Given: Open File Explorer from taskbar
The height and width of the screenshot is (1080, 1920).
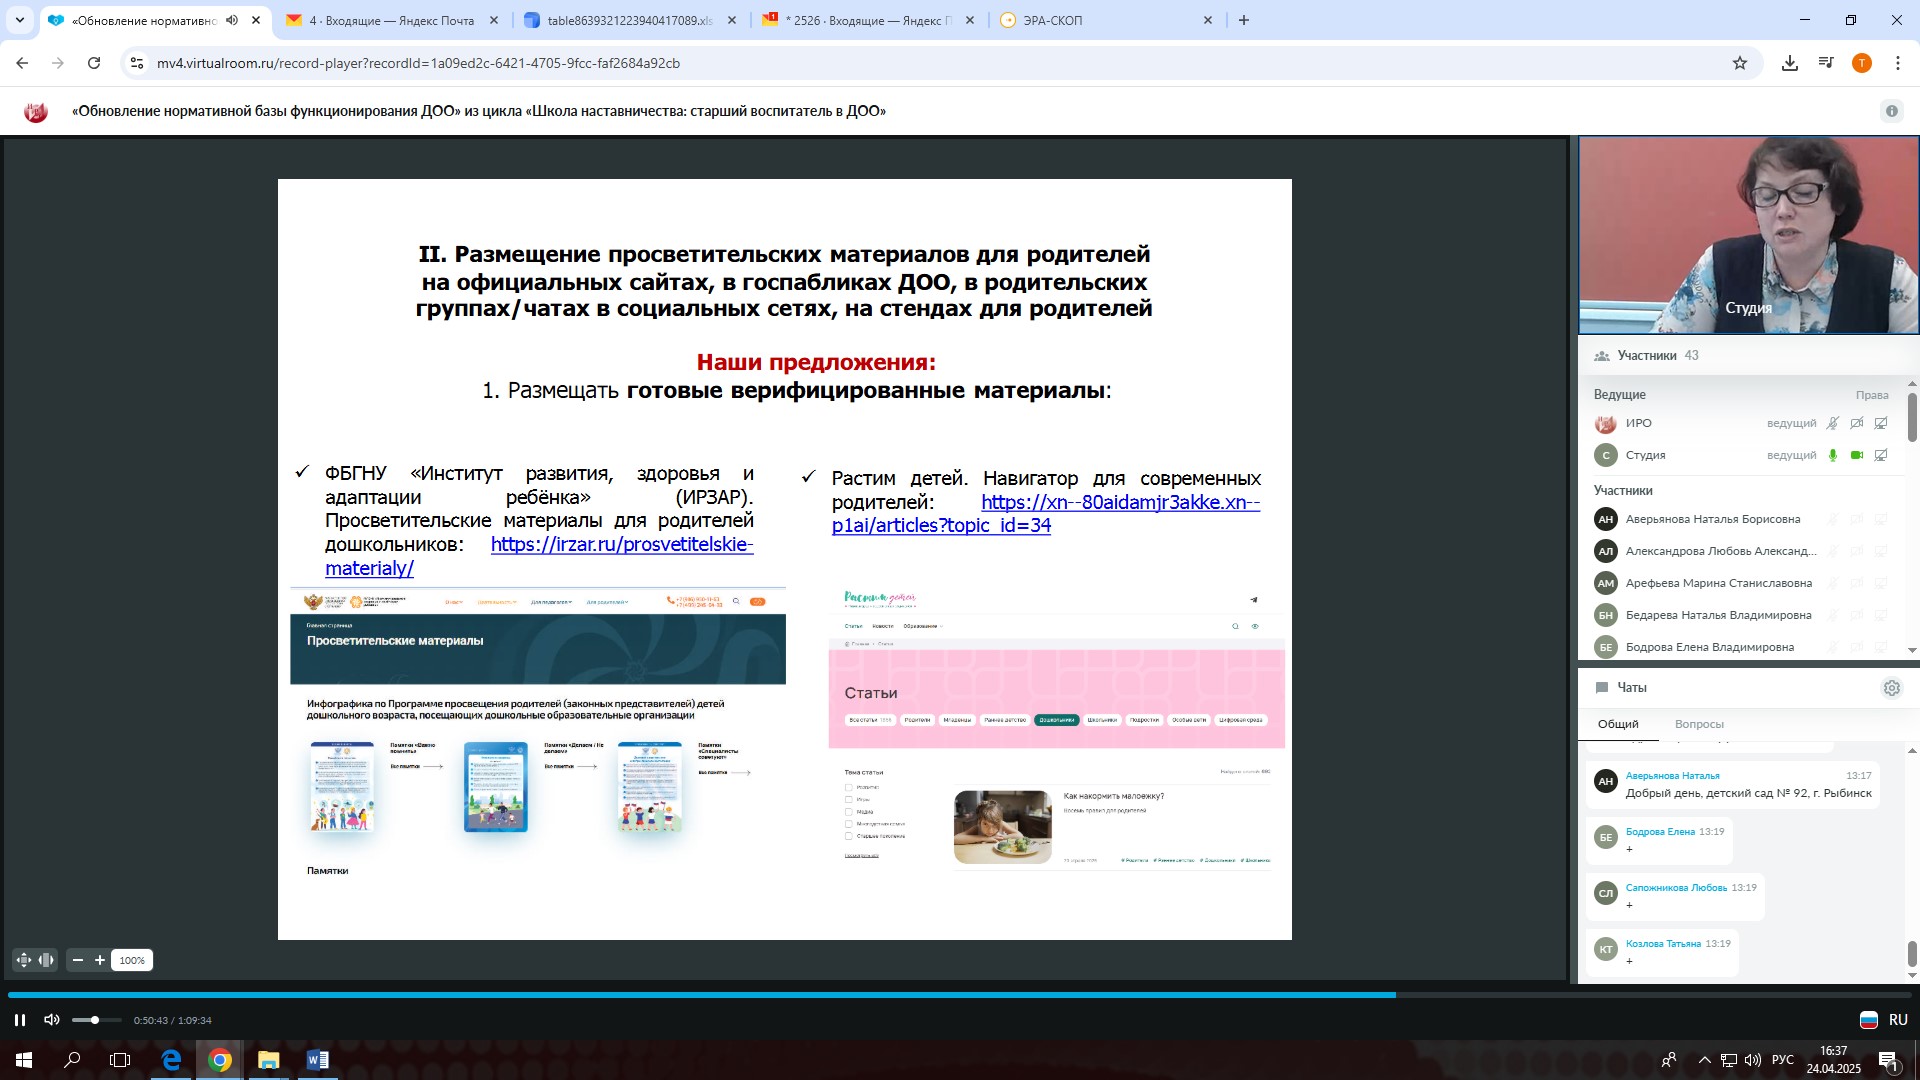Looking at the screenshot, I should click(268, 1060).
